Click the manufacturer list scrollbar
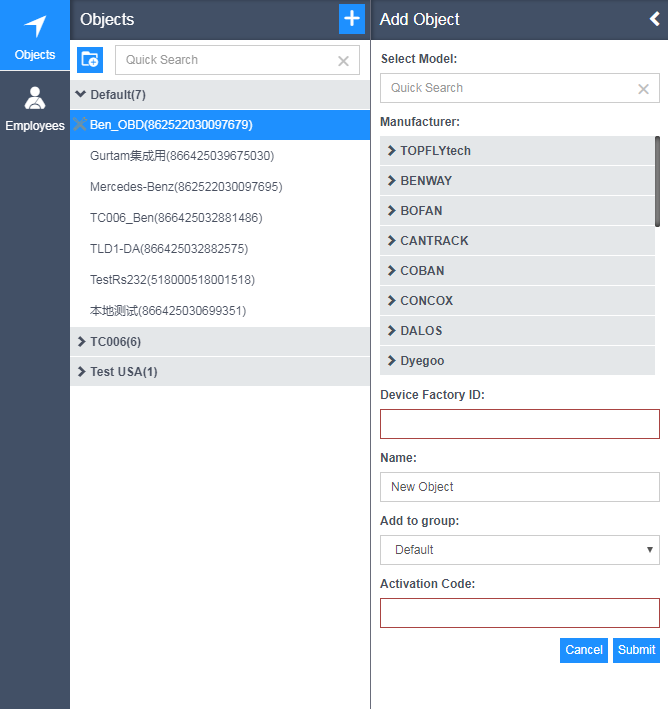The height and width of the screenshot is (709, 668). [x=657, y=181]
